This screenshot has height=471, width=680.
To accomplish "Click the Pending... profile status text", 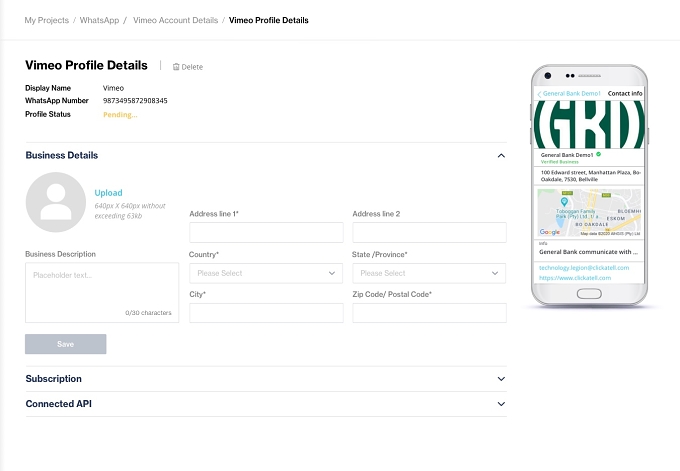I will [x=120, y=114].
